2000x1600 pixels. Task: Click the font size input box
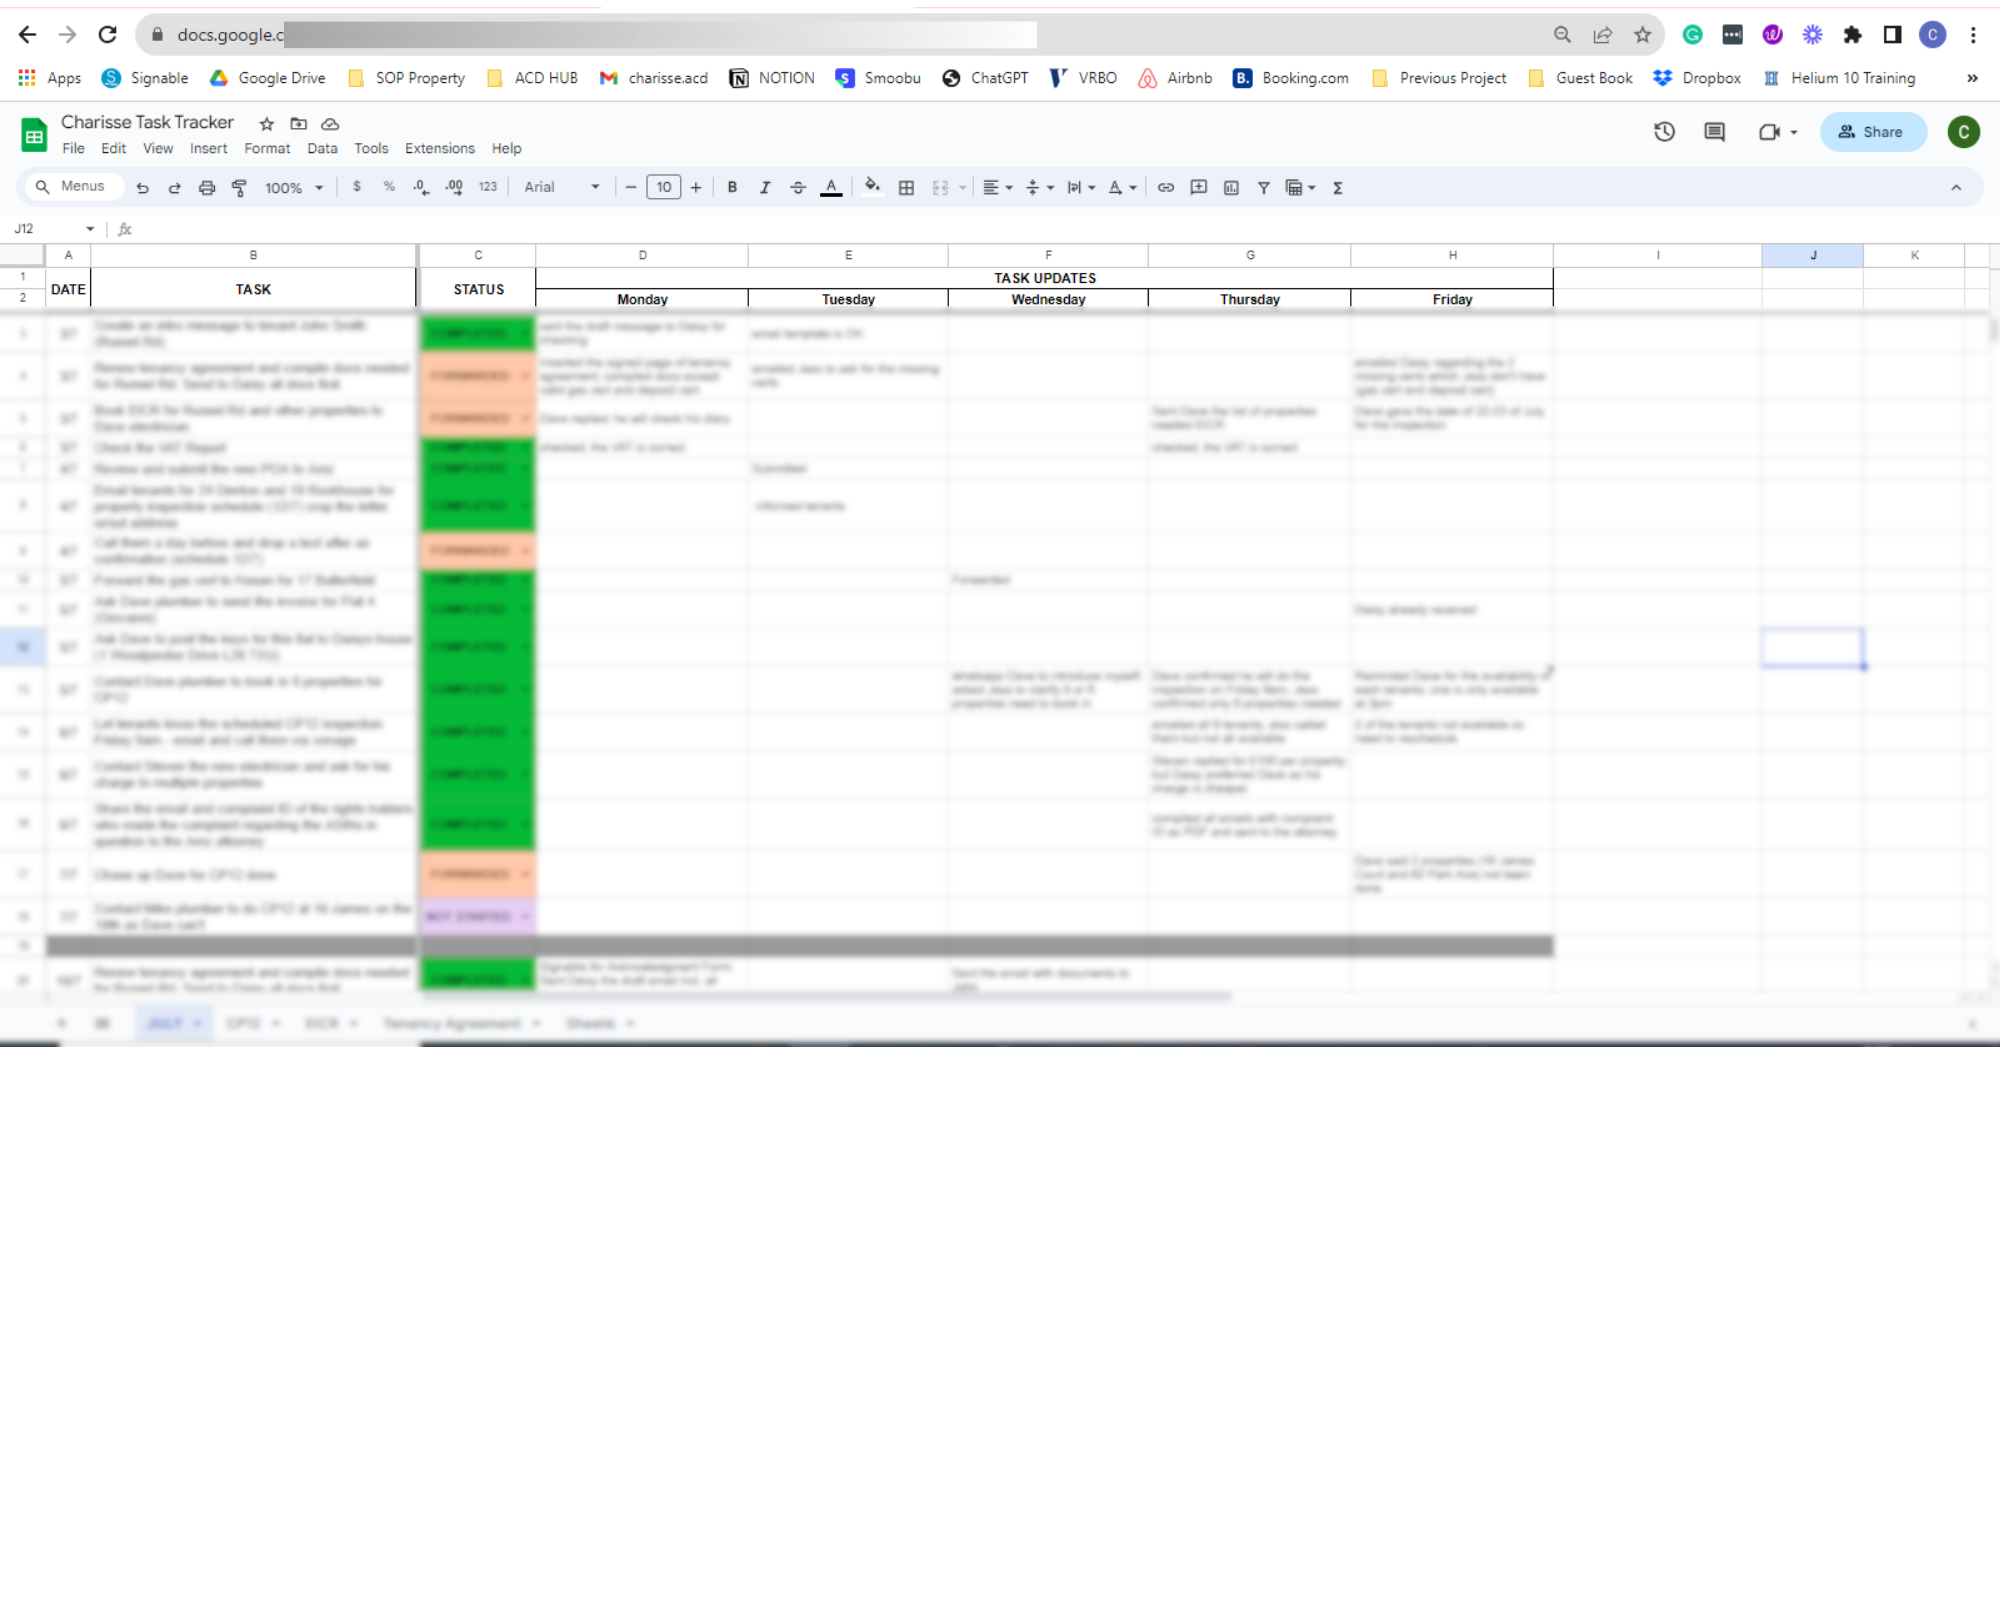(663, 187)
